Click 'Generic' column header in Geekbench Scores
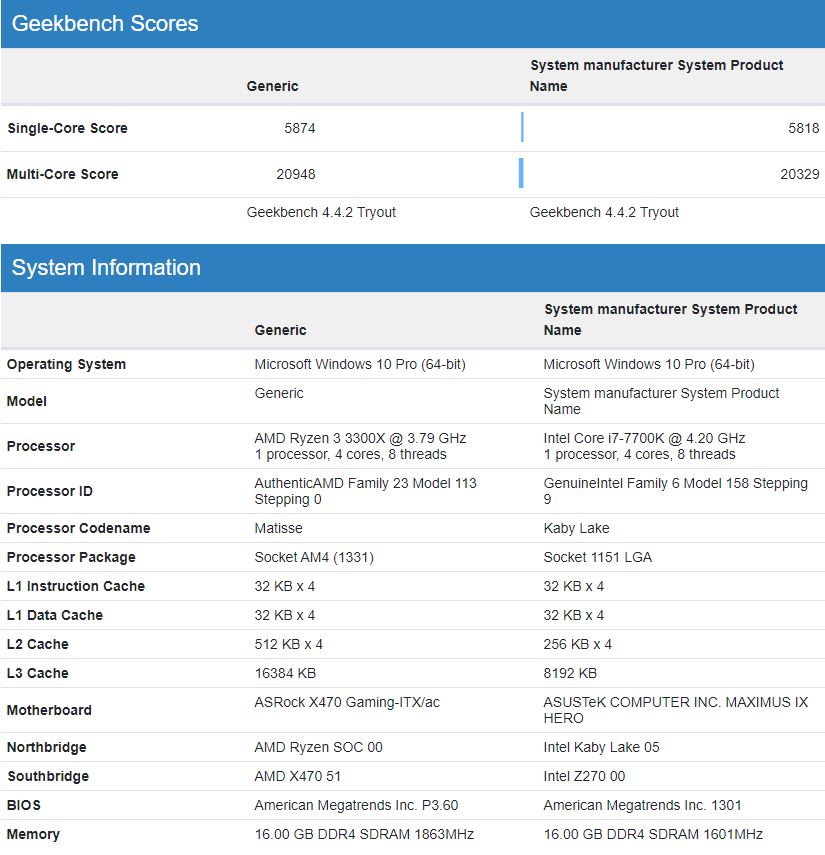The width and height of the screenshot is (825, 855). click(x=273, y=86)
